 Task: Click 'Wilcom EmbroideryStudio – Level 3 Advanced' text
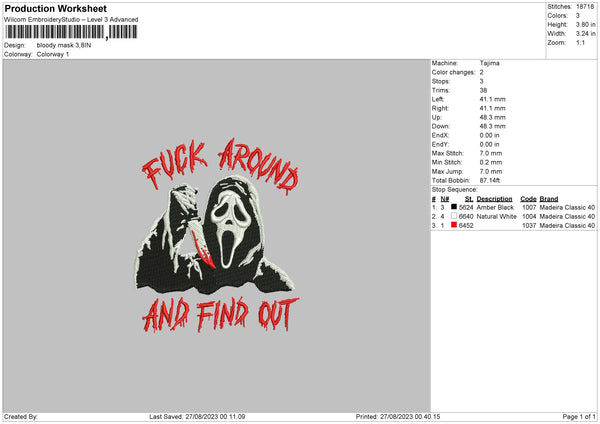[x=71, y=20]
